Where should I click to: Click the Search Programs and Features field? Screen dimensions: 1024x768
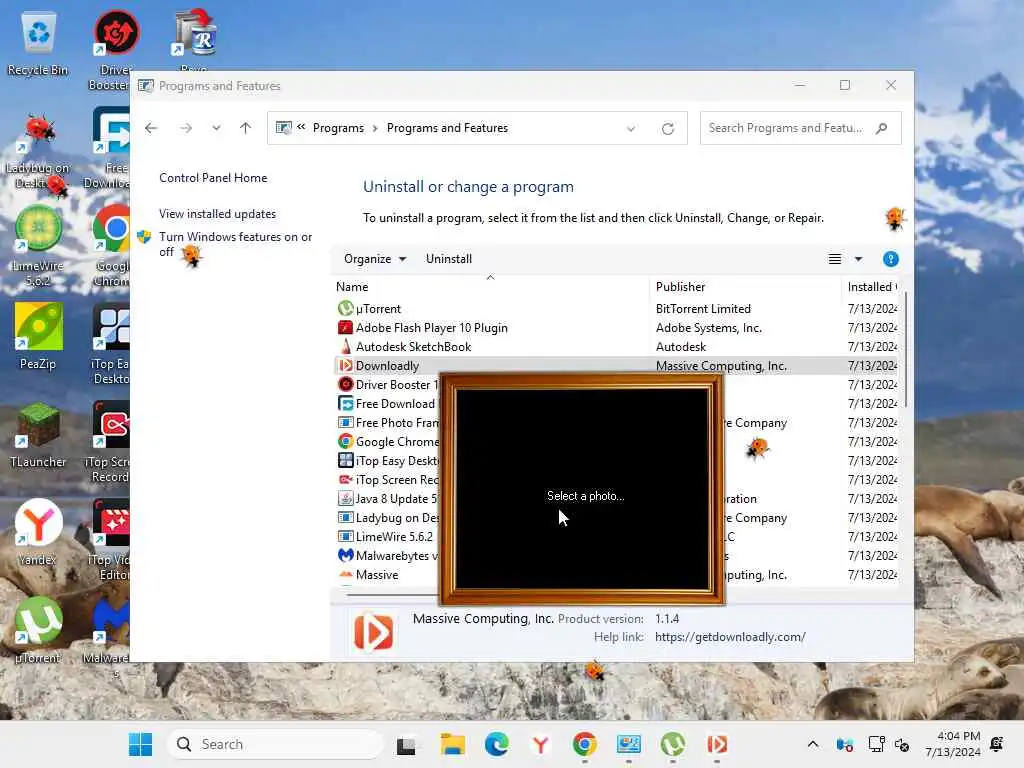click(x=801, y=128)
